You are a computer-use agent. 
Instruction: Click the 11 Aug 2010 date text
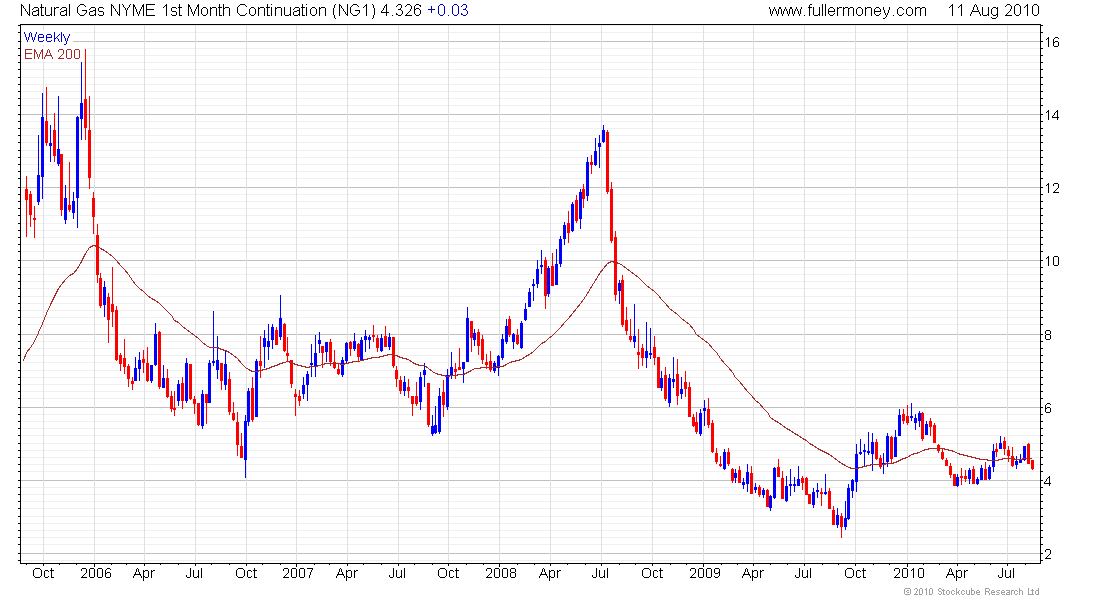pyautogui.click(x=993, y=11)
